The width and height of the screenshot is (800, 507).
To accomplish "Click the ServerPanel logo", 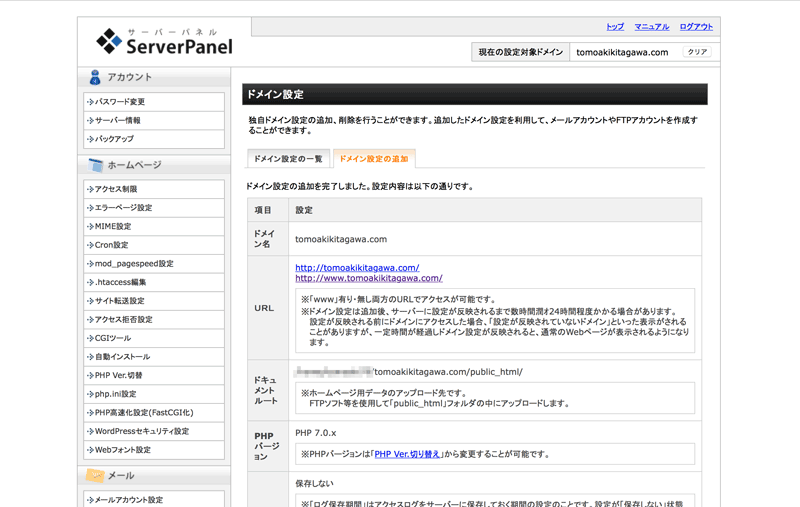I will click(164, 41).
